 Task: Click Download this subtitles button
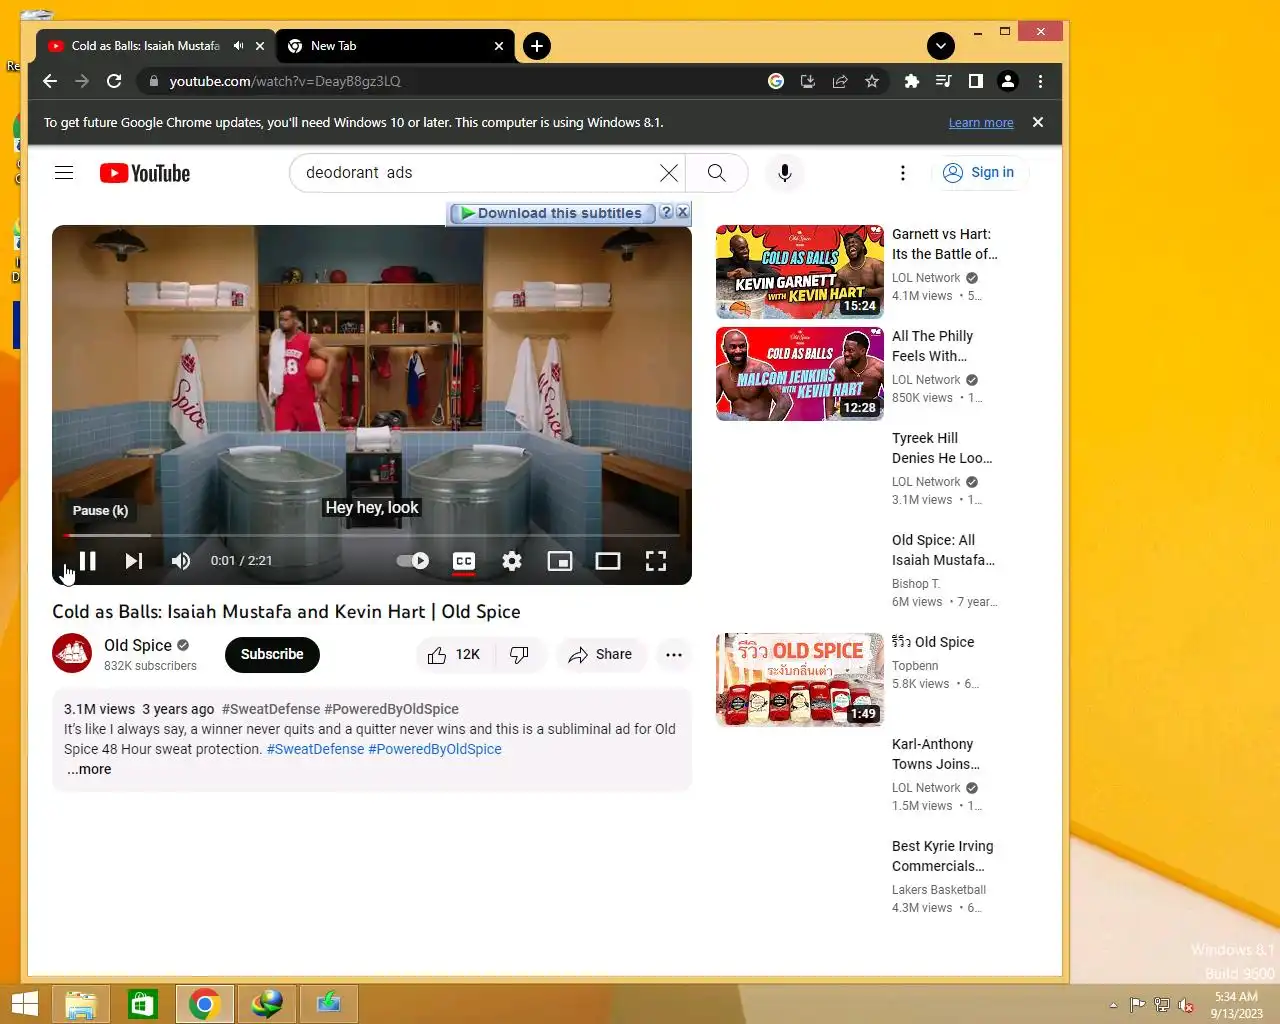552,213
